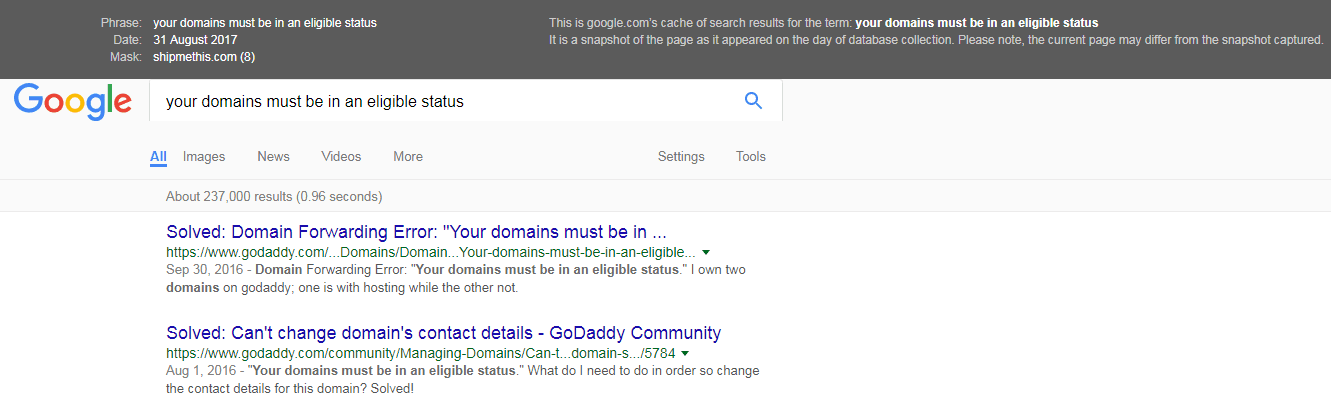Open the 'Can't change domain's contact details' result

point(443,333)
